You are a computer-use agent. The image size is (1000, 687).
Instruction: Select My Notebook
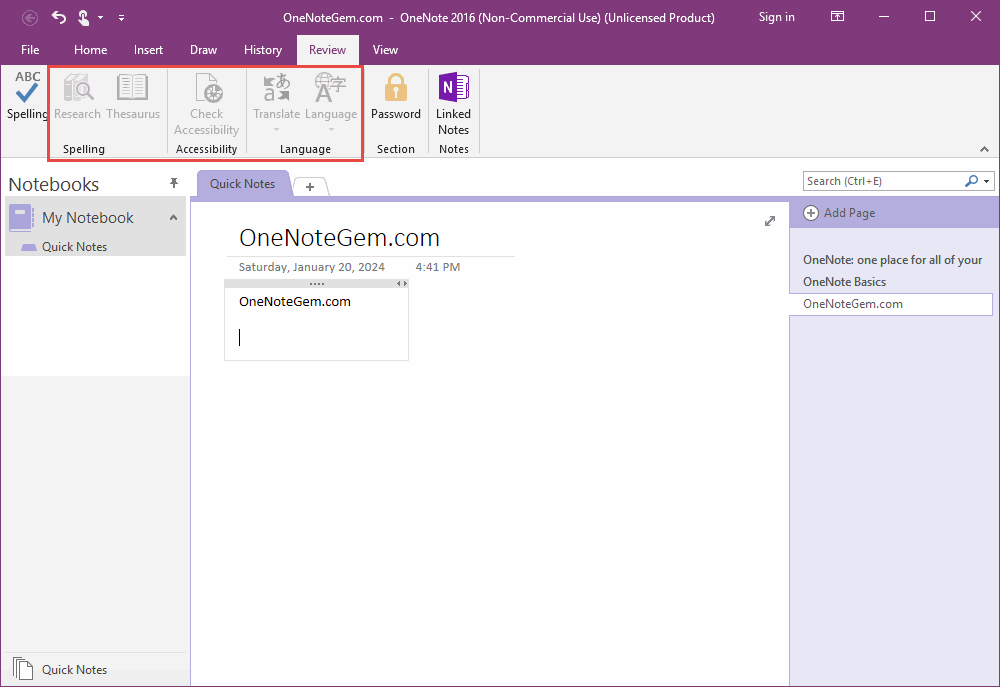[x=87, y=218]
